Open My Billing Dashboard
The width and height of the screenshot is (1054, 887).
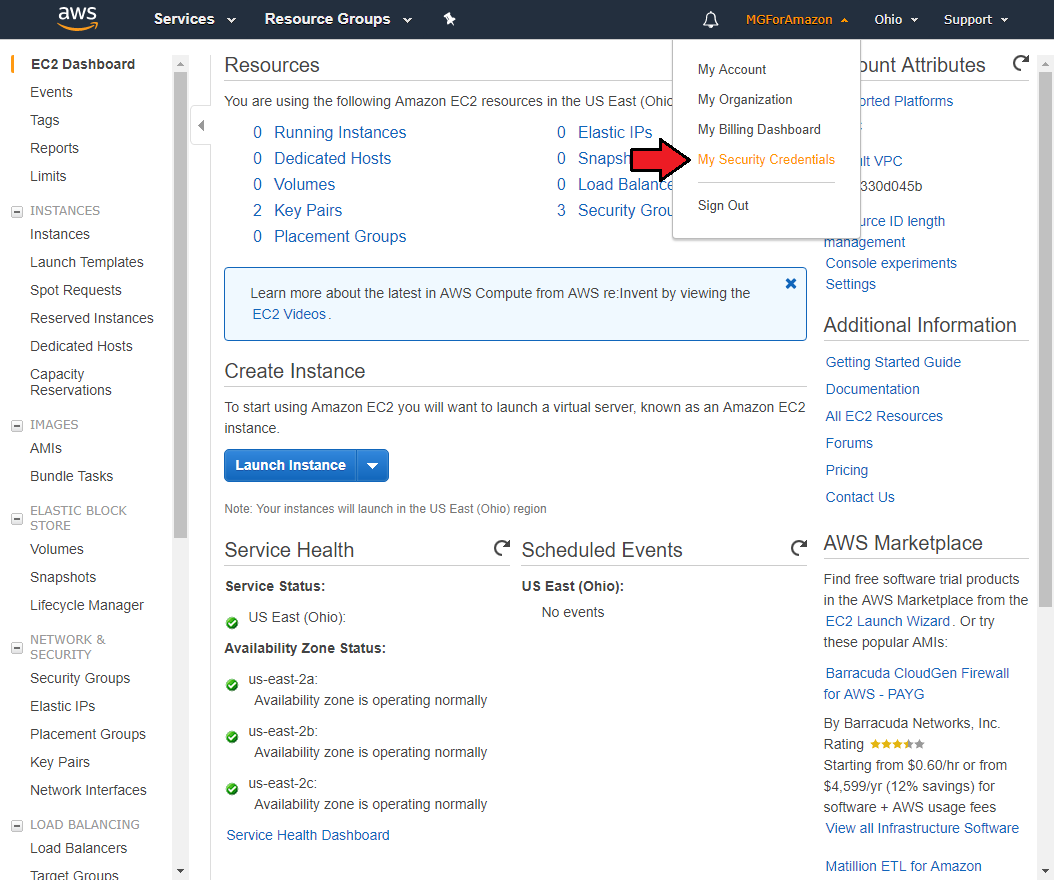point(759,129)
